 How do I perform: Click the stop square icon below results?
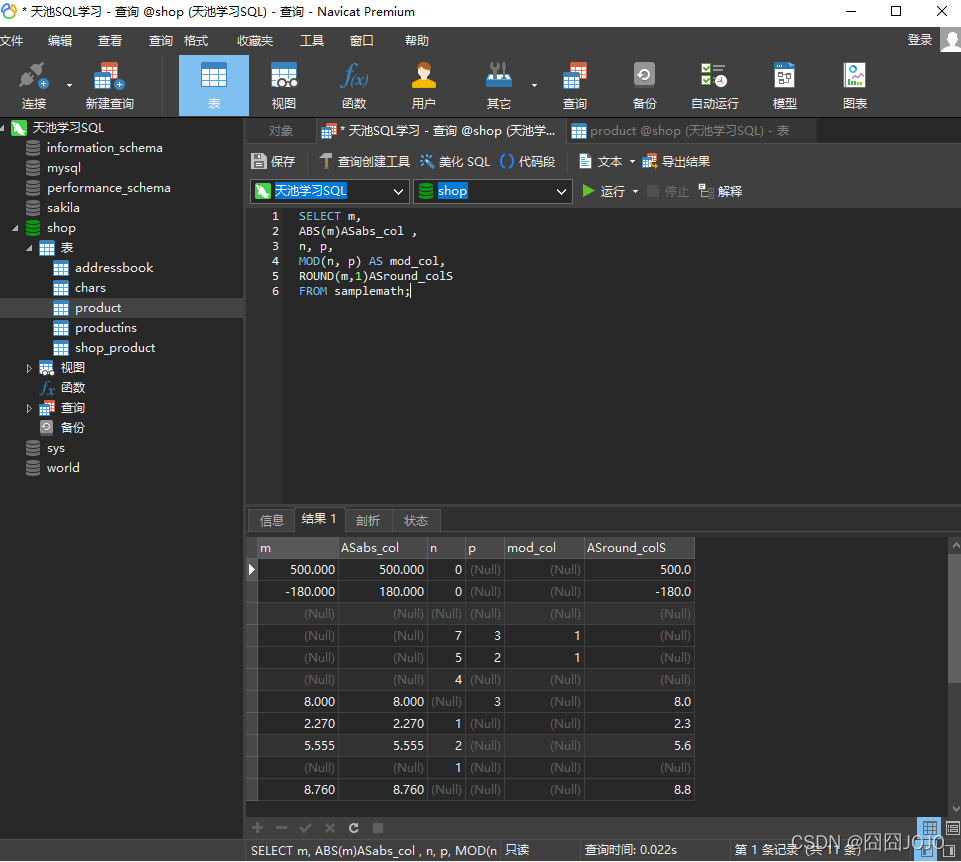(x=378, y=828)
